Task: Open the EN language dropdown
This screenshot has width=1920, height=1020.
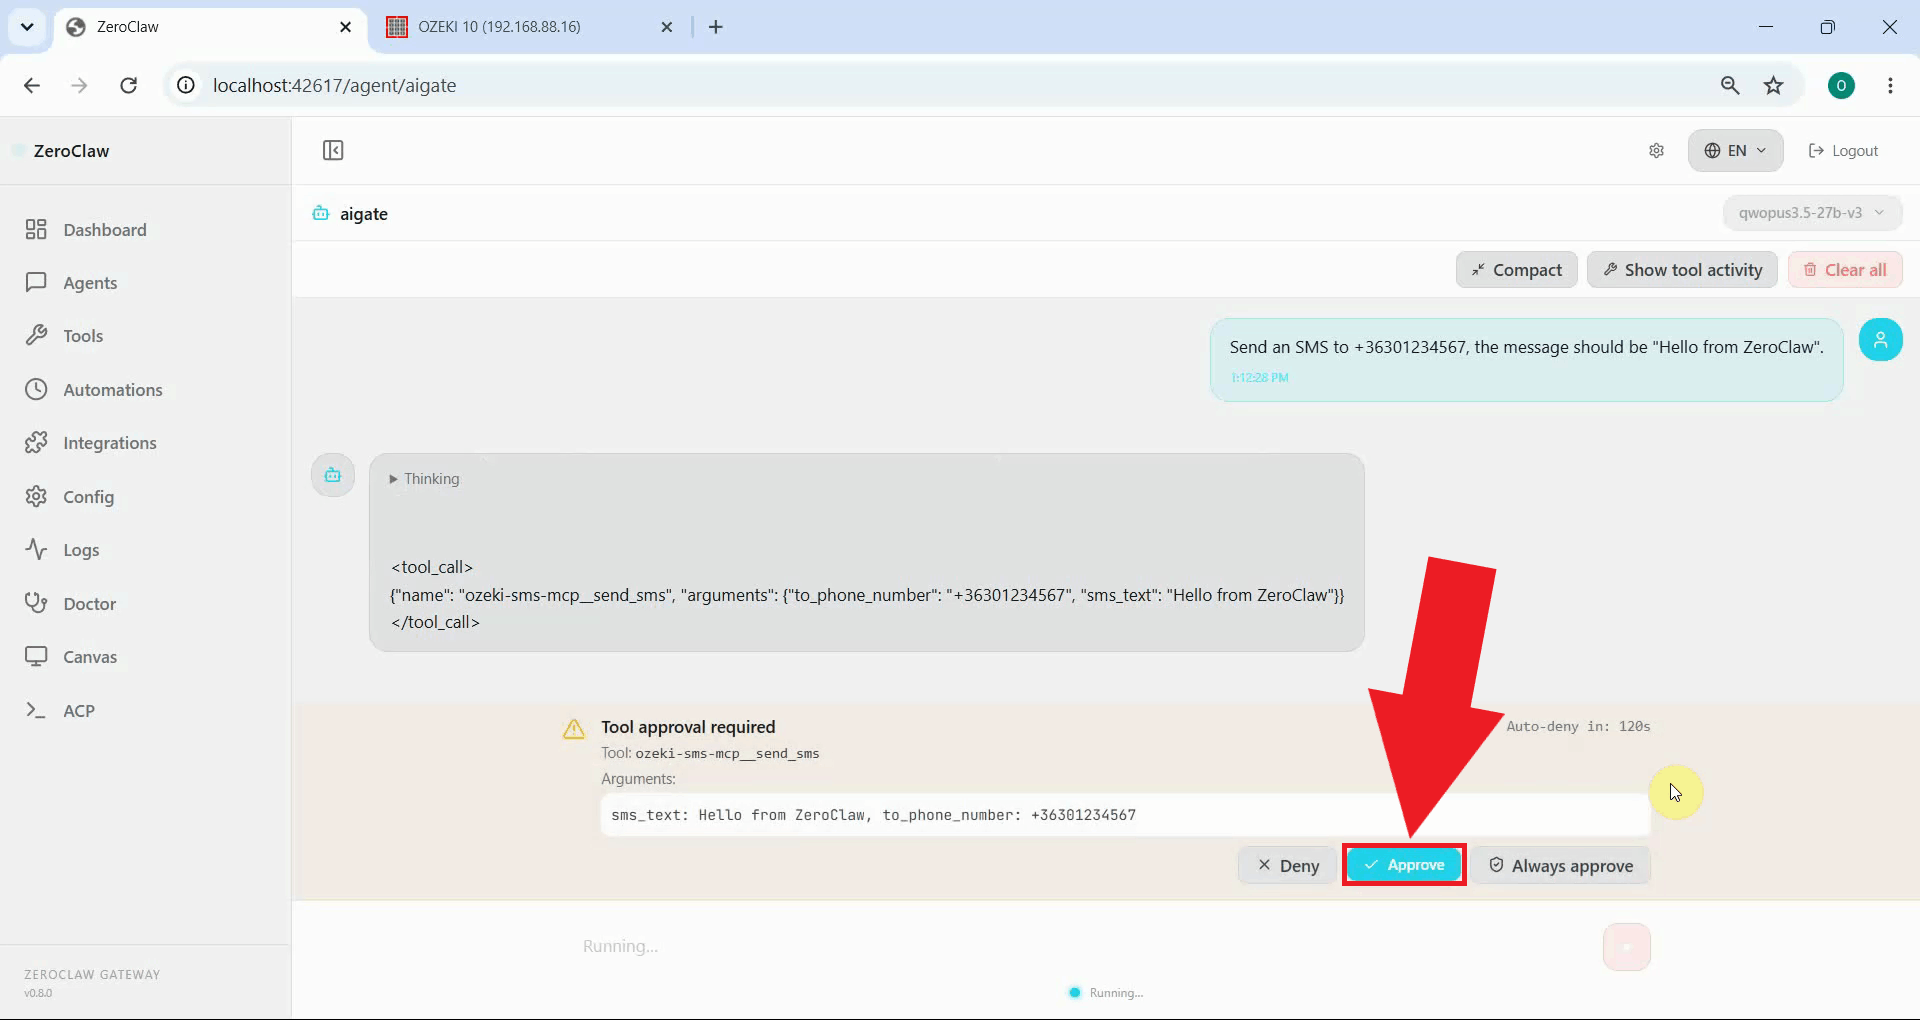Action: coord(1735,151)
